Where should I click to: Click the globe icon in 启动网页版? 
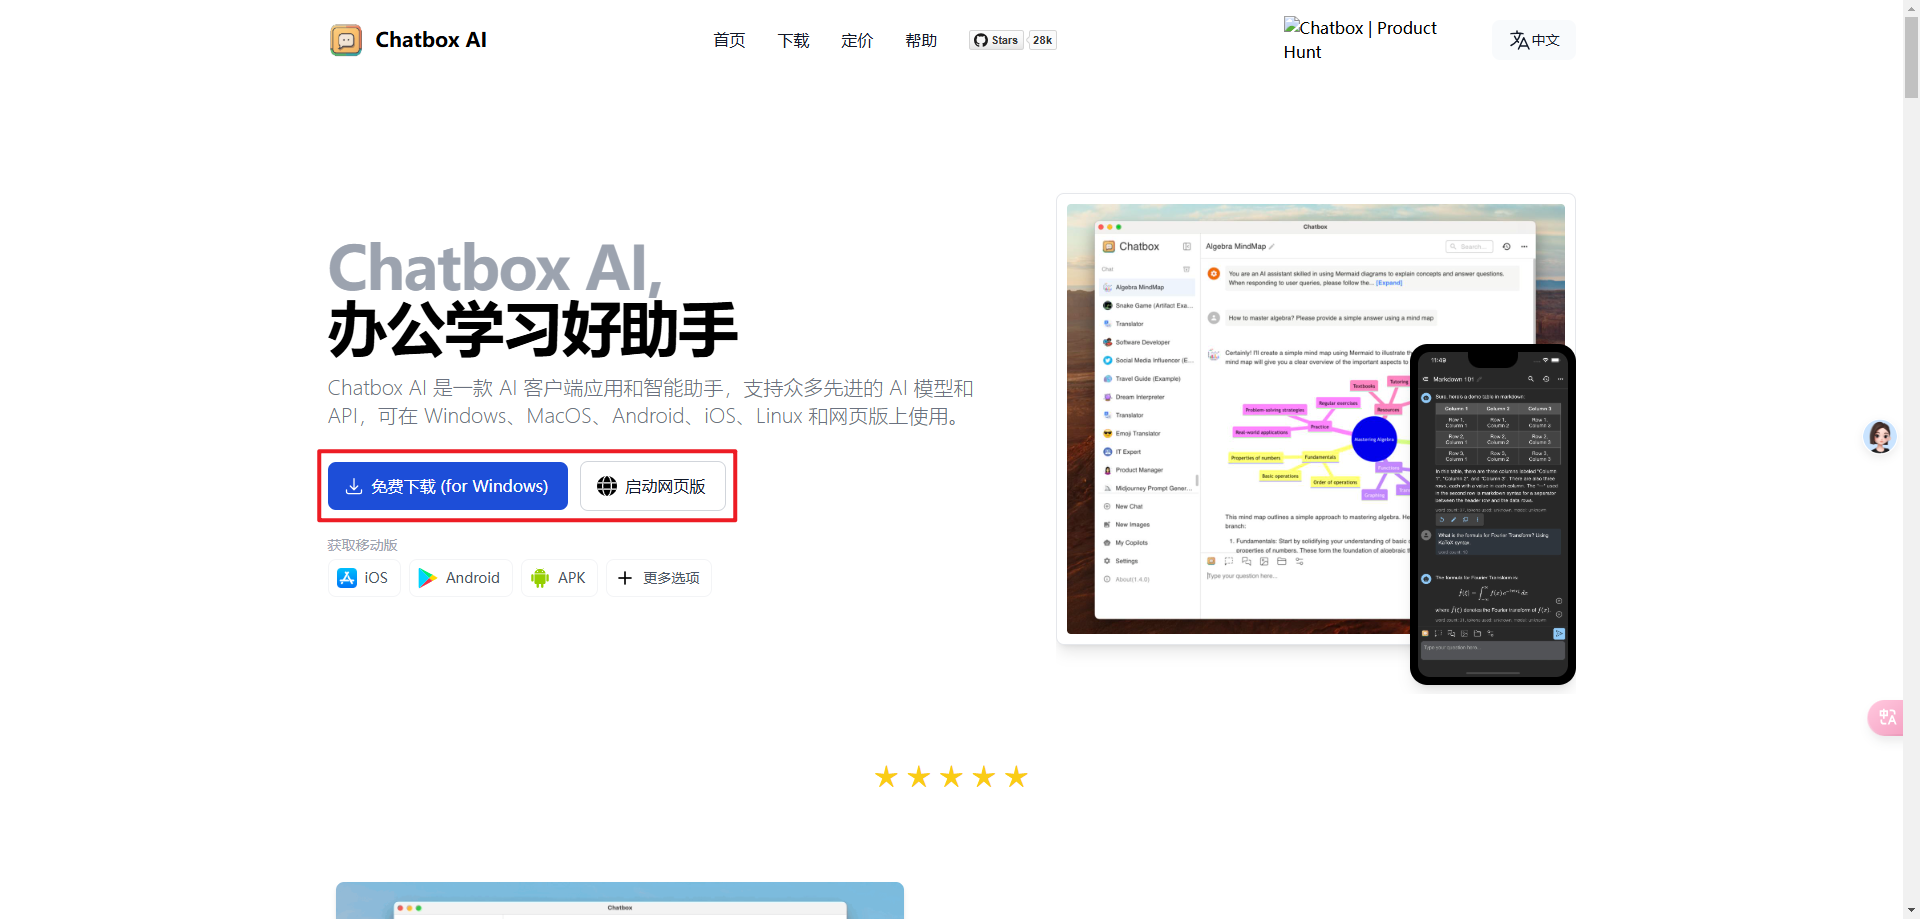coord(607,486)
